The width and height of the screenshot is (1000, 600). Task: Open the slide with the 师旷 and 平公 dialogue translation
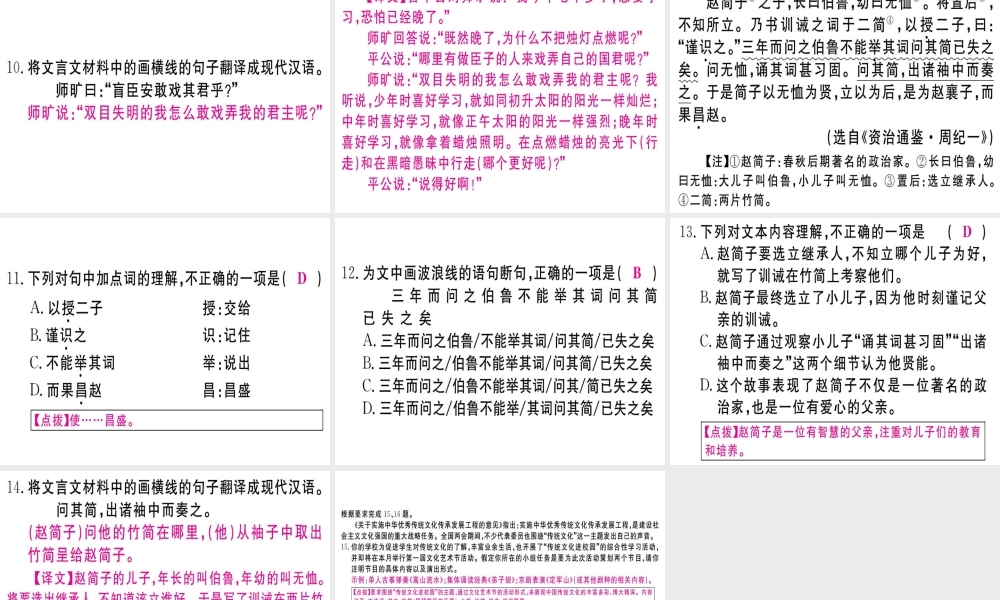[x=499, y=106]
